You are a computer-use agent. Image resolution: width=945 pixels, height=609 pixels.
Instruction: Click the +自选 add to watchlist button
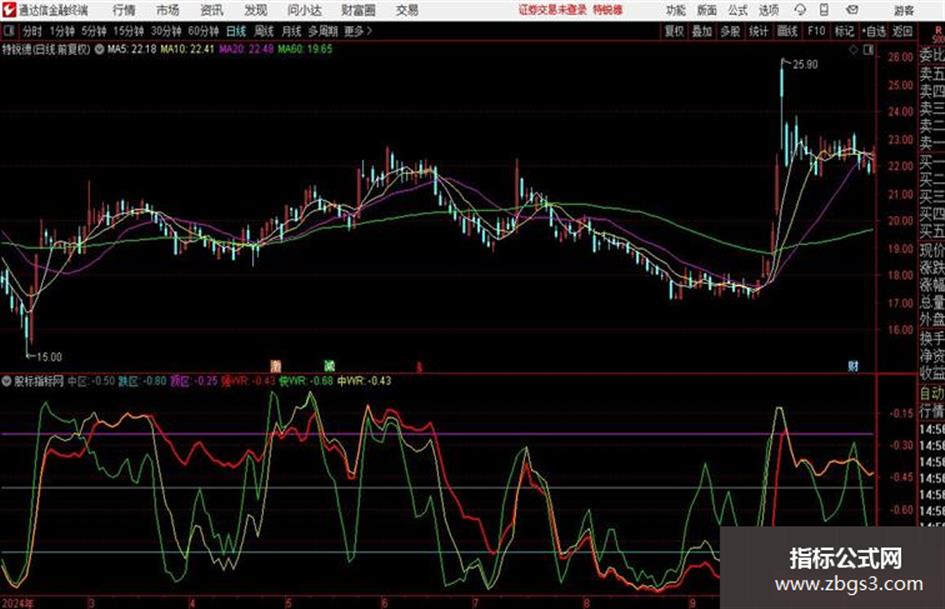tap(874, 31)
